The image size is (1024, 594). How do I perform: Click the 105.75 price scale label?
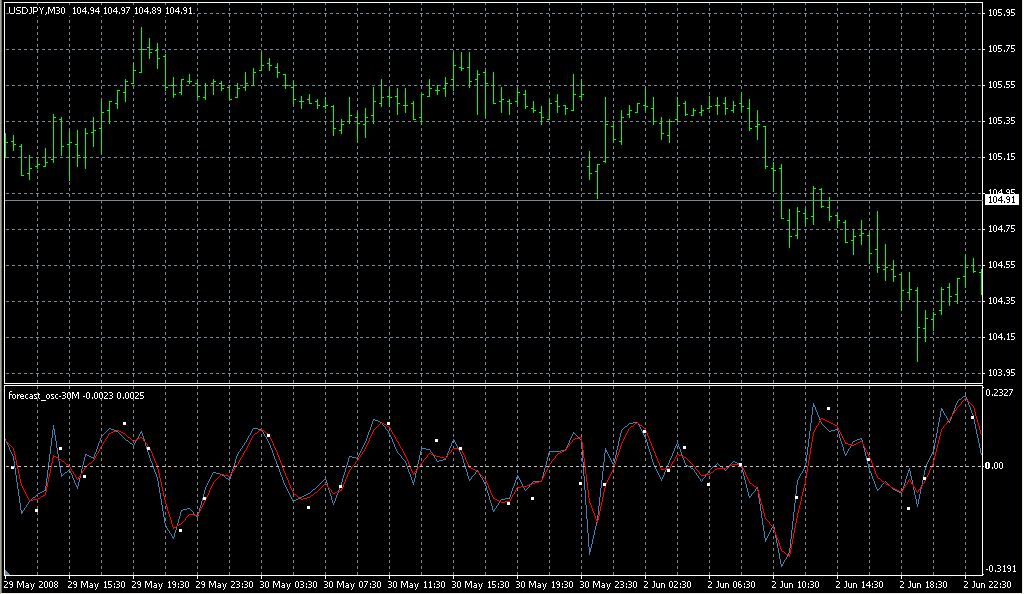click(x=1000, y=49)
